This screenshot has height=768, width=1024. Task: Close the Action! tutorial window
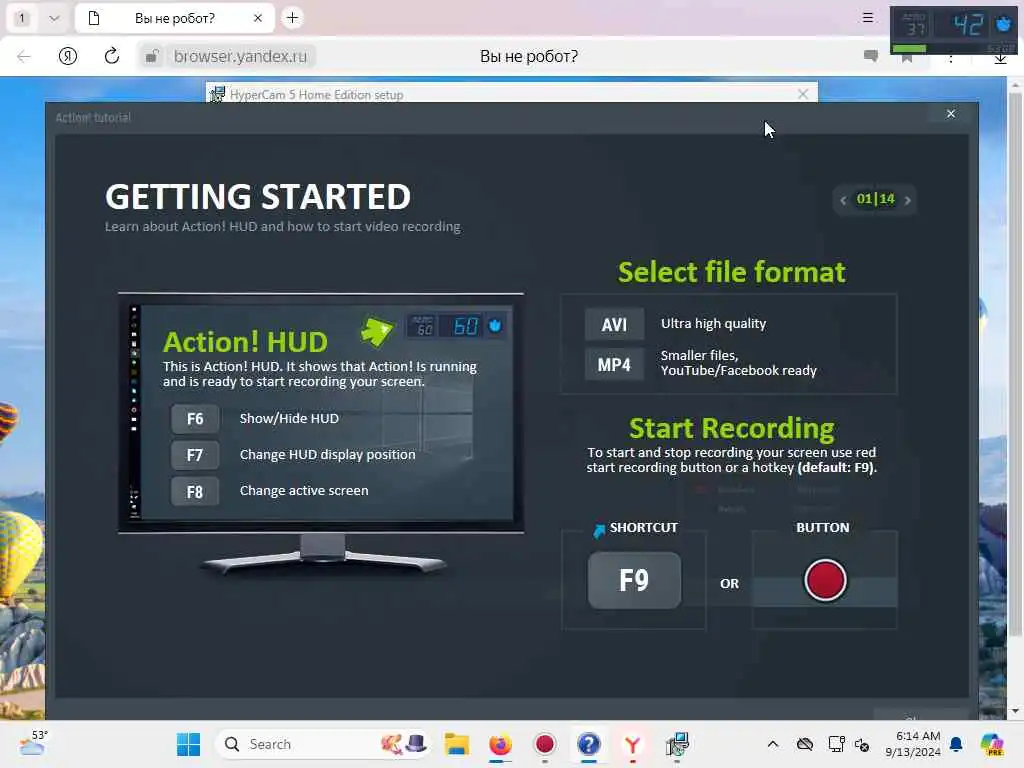coord(951,114)
